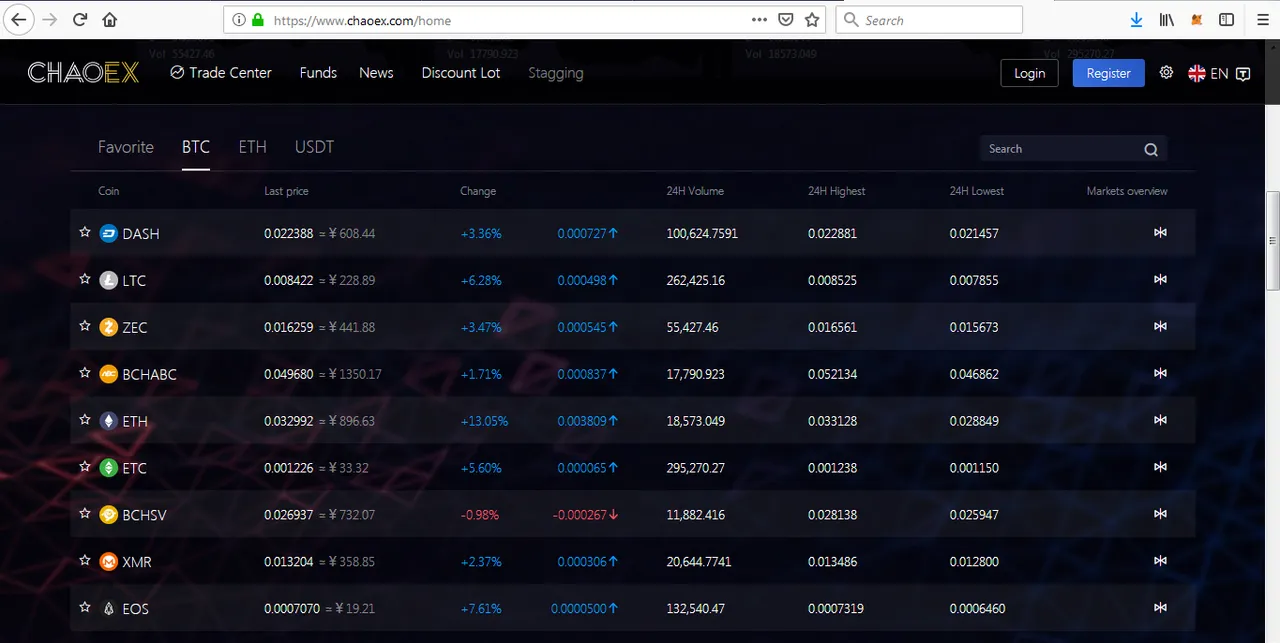Click the ZEC coin logo
1280x643 pixels.
coord(109,327)
